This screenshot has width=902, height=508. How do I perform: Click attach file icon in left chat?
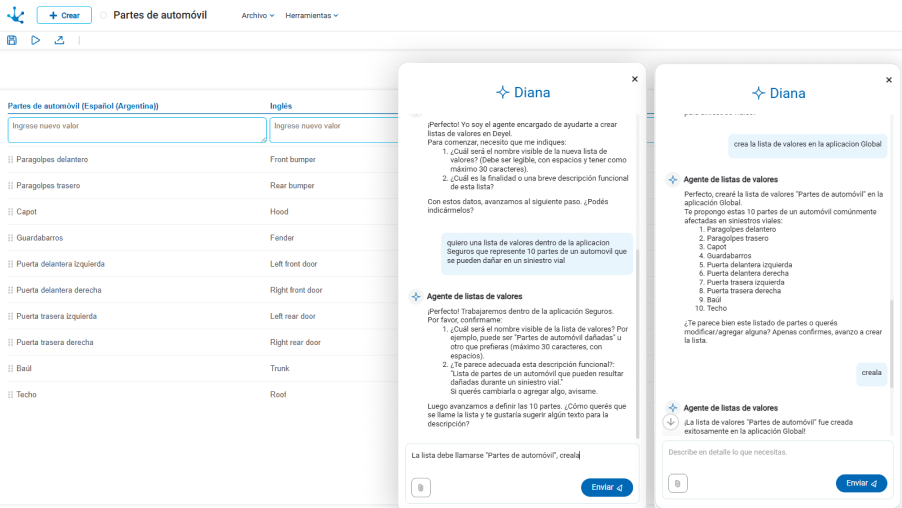421,487
